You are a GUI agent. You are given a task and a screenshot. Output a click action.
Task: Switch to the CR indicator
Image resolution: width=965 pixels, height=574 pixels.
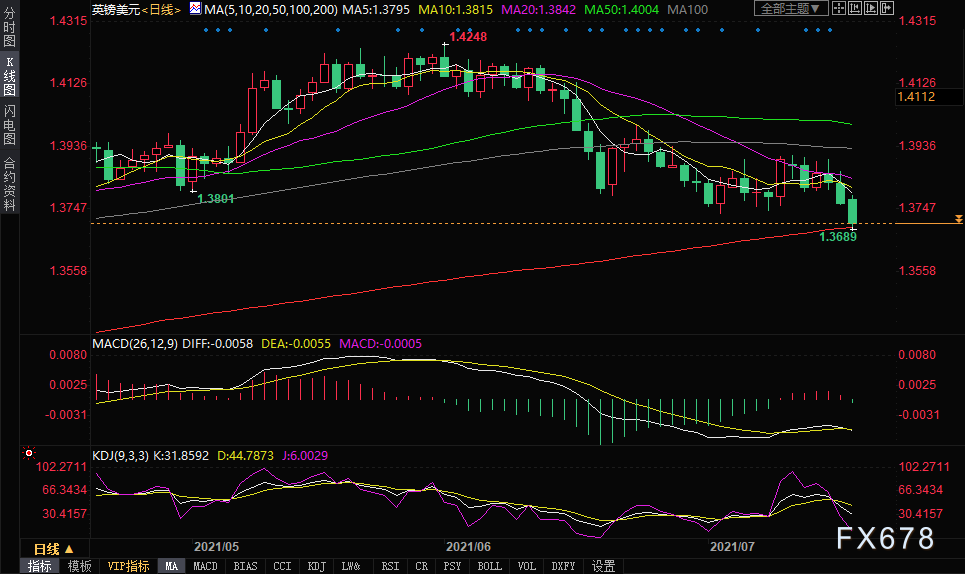[x=421, y=566]
